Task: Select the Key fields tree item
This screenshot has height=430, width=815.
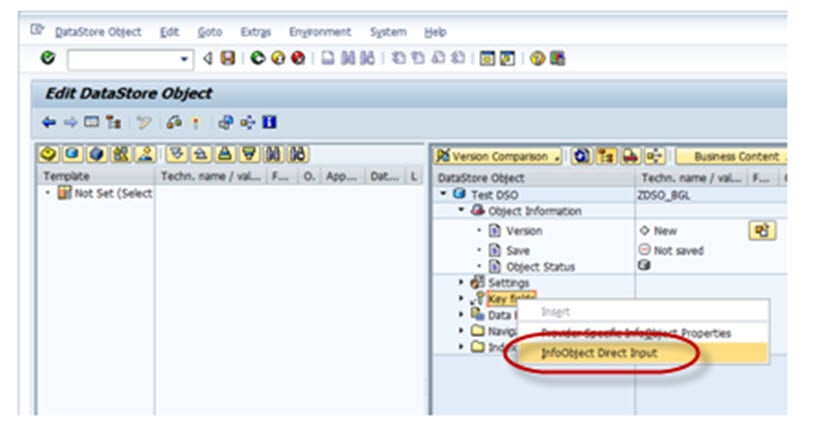Action: point(511,299)
